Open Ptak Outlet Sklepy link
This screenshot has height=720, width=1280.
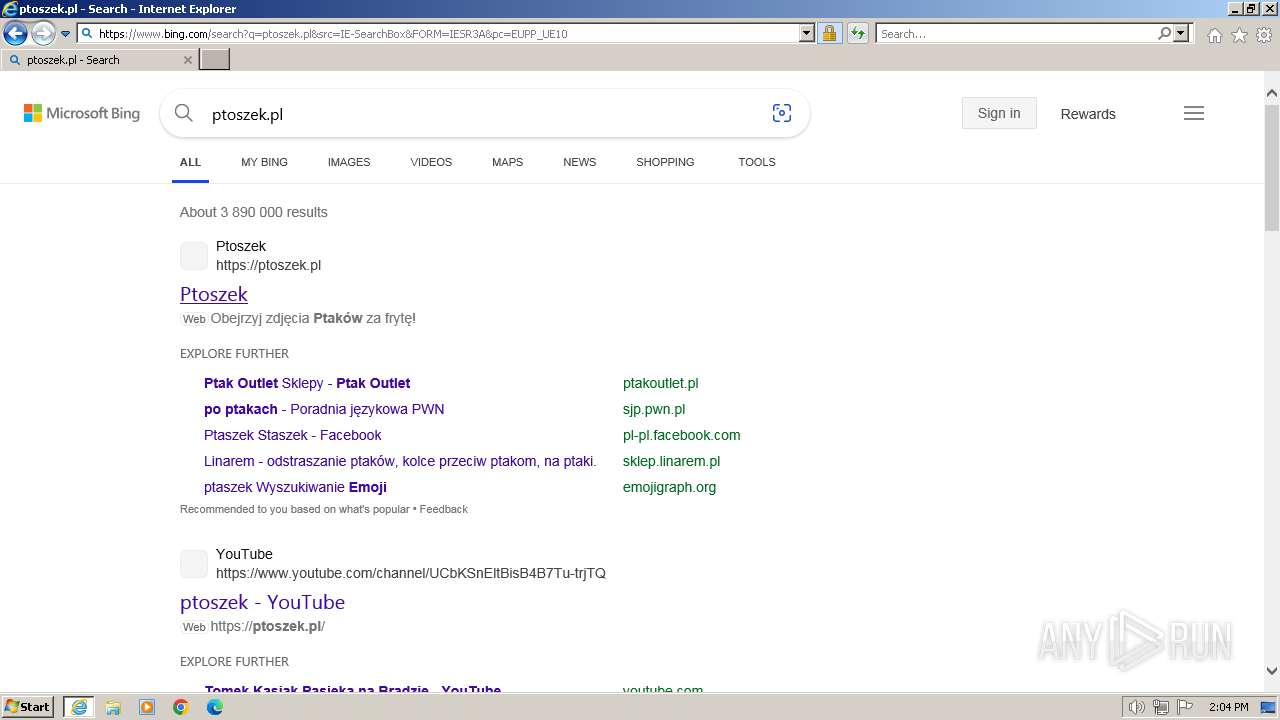(x=307, y=383)
